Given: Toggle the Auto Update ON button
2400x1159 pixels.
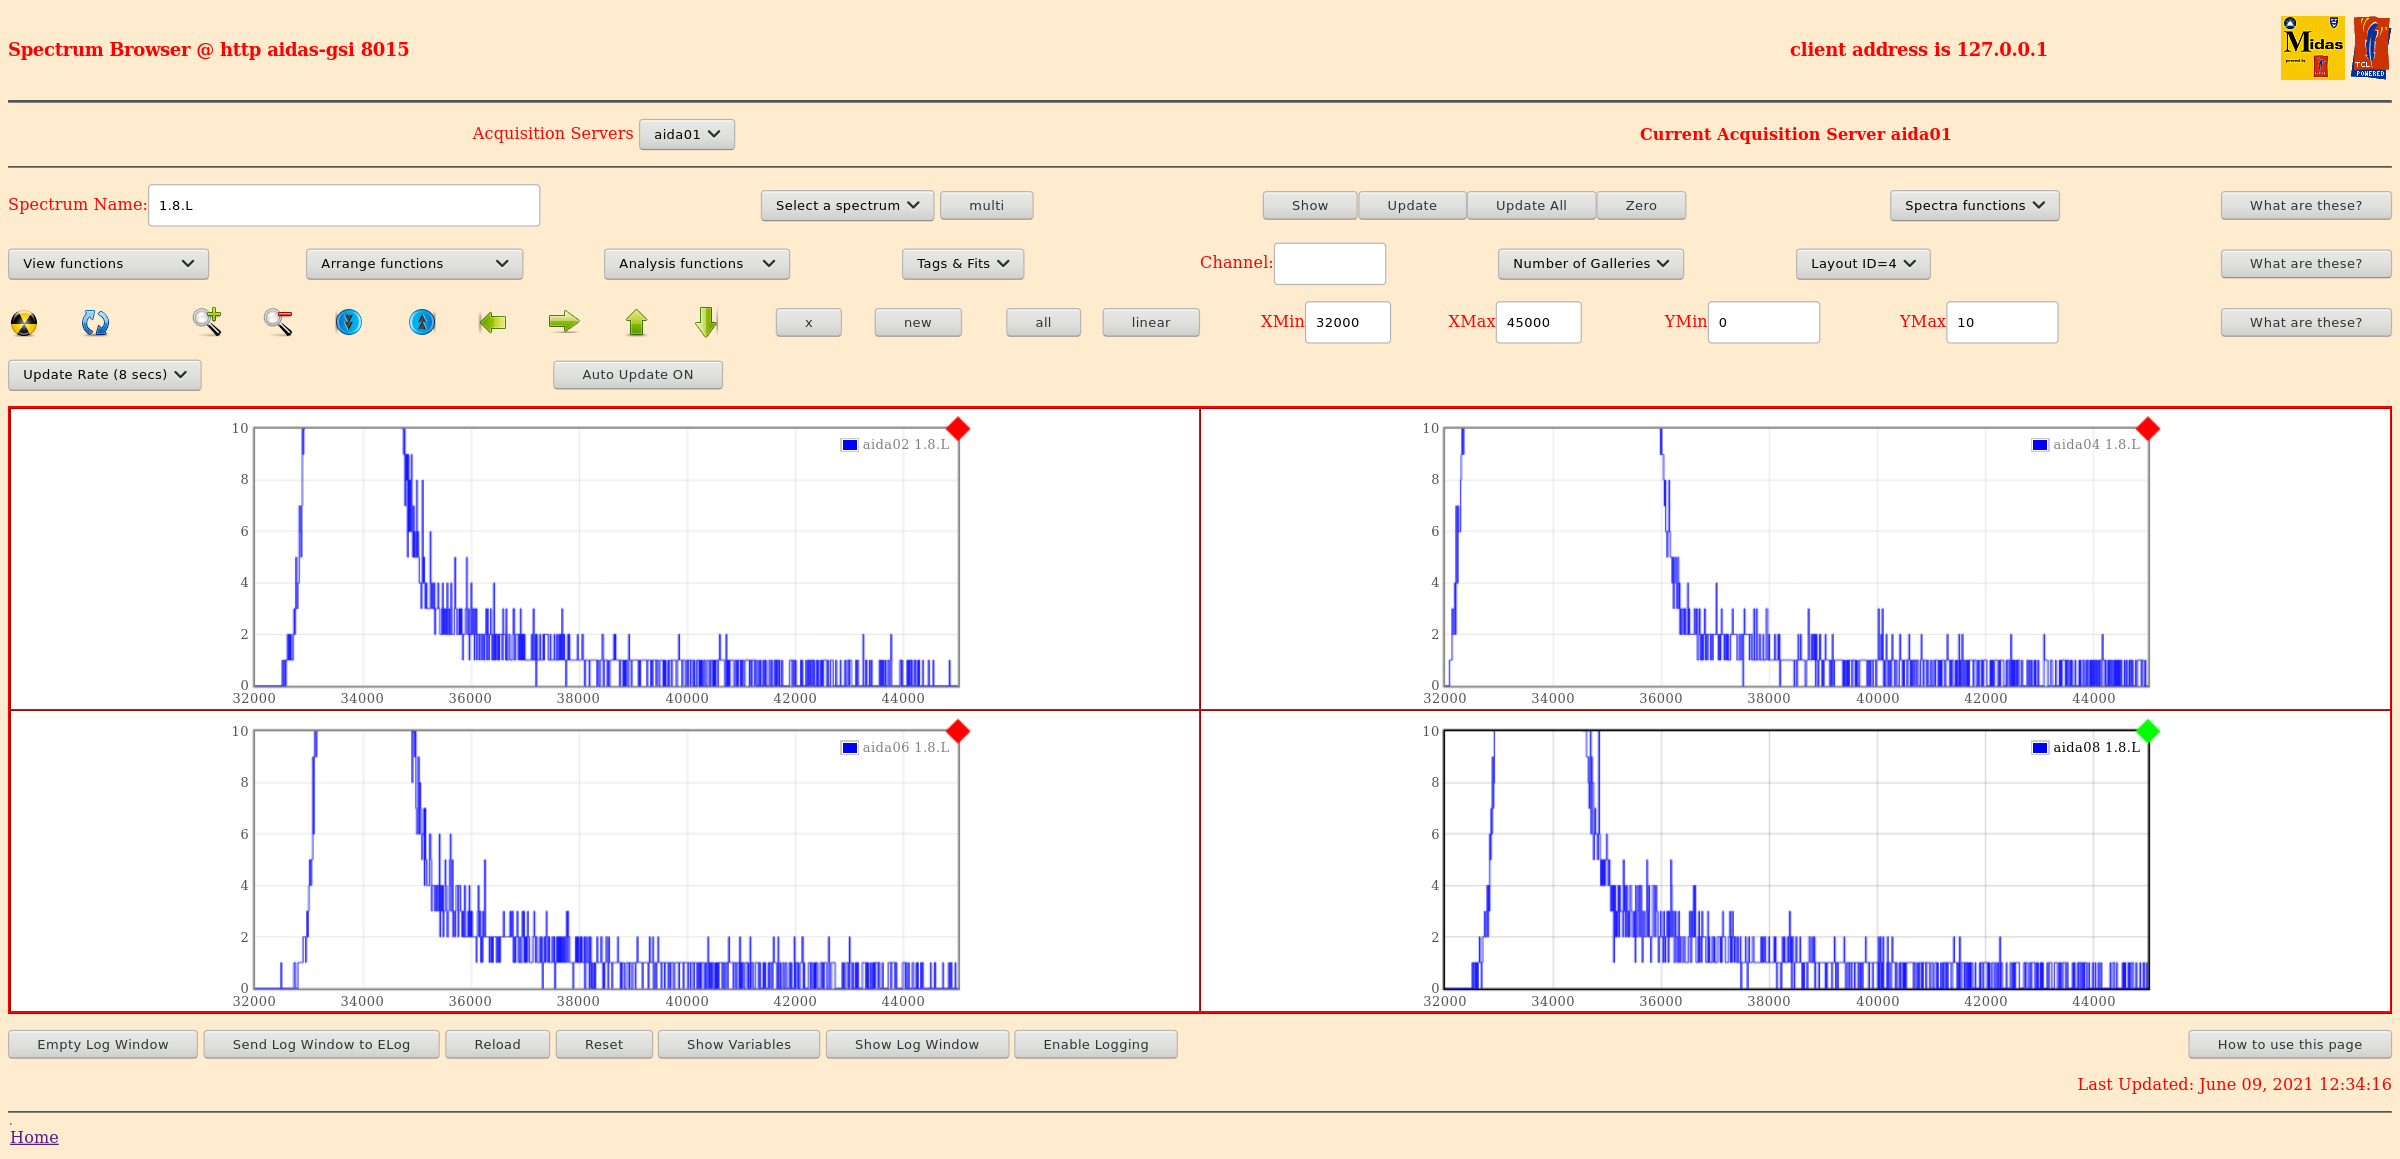Looking at the screenshot, I should [x=637, y=375].
